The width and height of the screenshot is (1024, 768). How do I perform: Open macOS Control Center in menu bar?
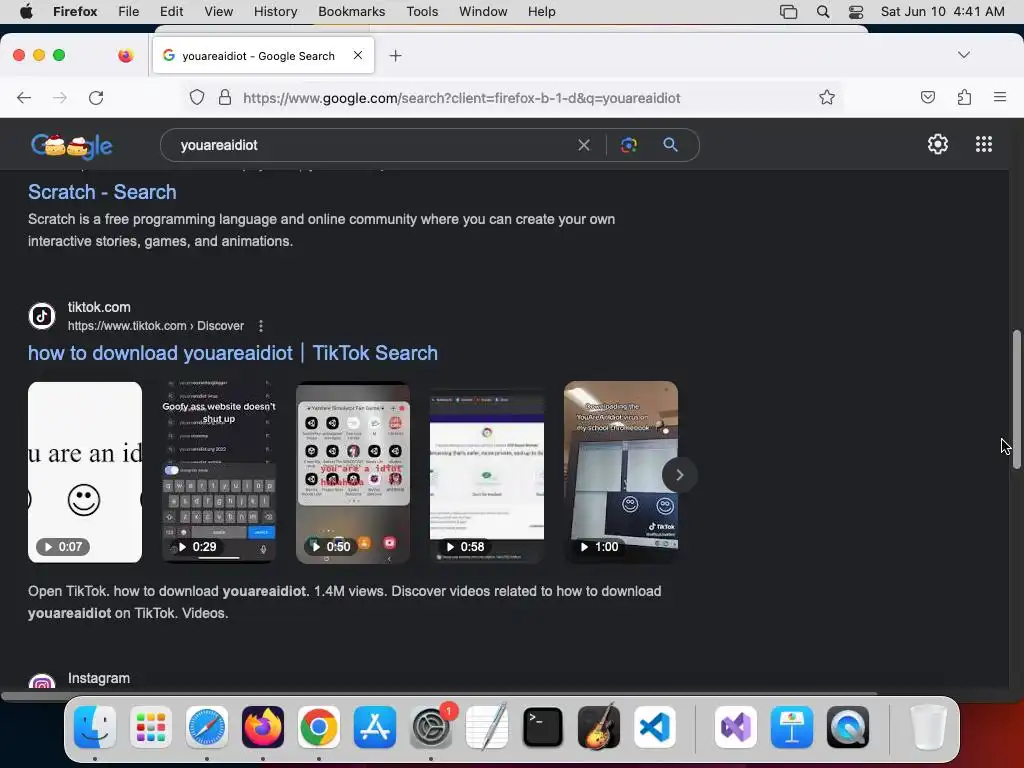[x=856, y=12]
